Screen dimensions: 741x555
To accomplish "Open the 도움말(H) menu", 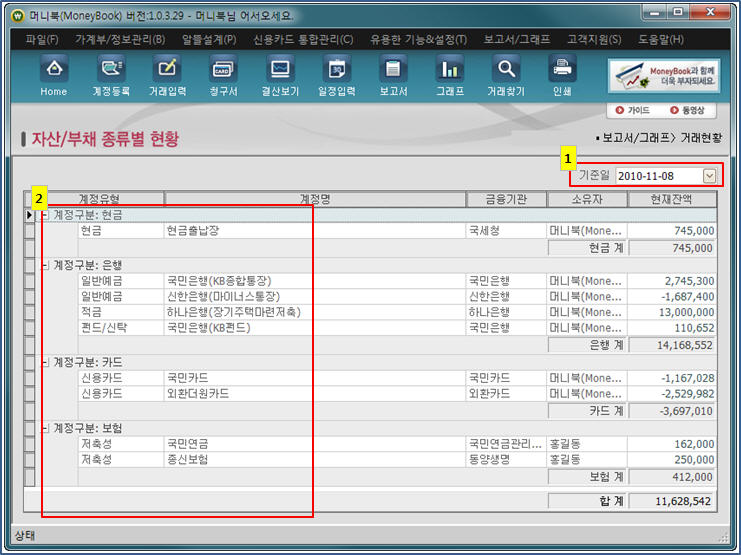I will [x=661, y=40].
